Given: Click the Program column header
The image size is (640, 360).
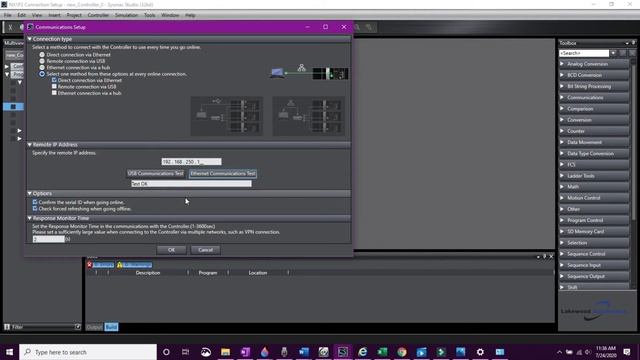Looking at the screenshot, I should coord(208,273).
